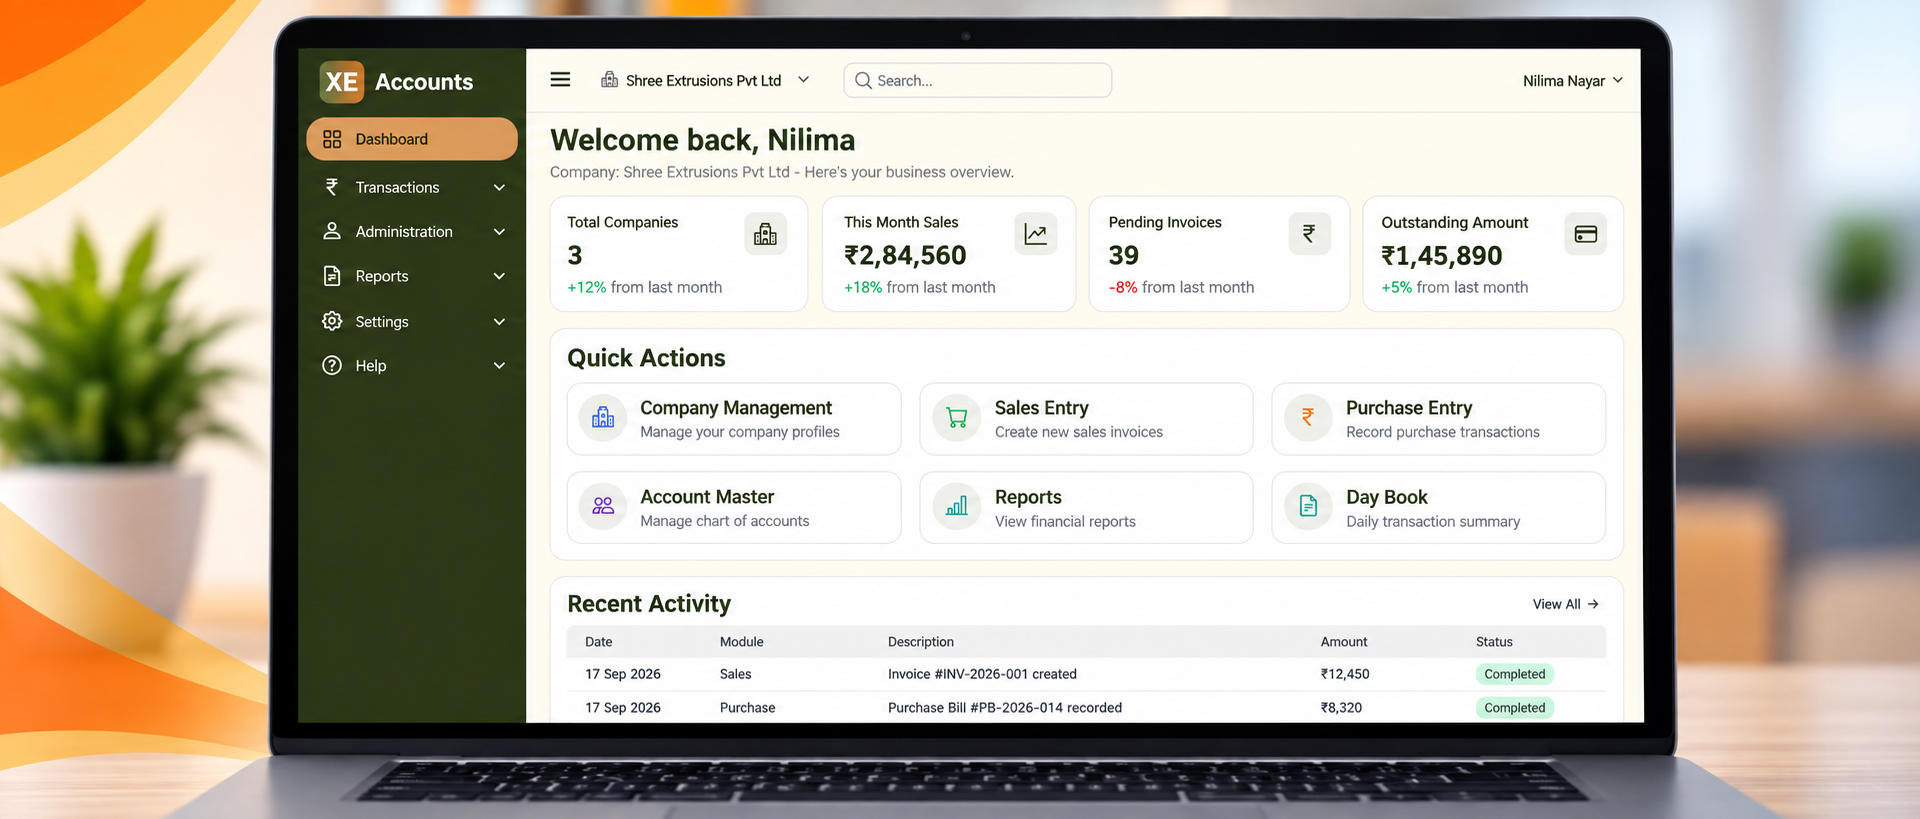The height and width of the screenshot is (819, 1920).
Task: Click the Shree Extrusions Pvt Ltd company name
Action: (x=703, y=80)
